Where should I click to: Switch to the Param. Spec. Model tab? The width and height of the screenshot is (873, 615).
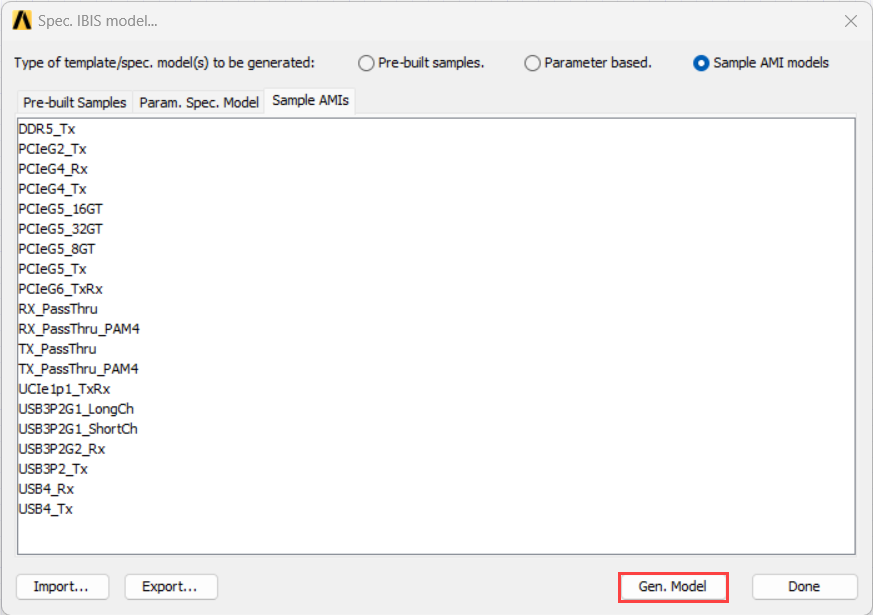pos(198,101)
